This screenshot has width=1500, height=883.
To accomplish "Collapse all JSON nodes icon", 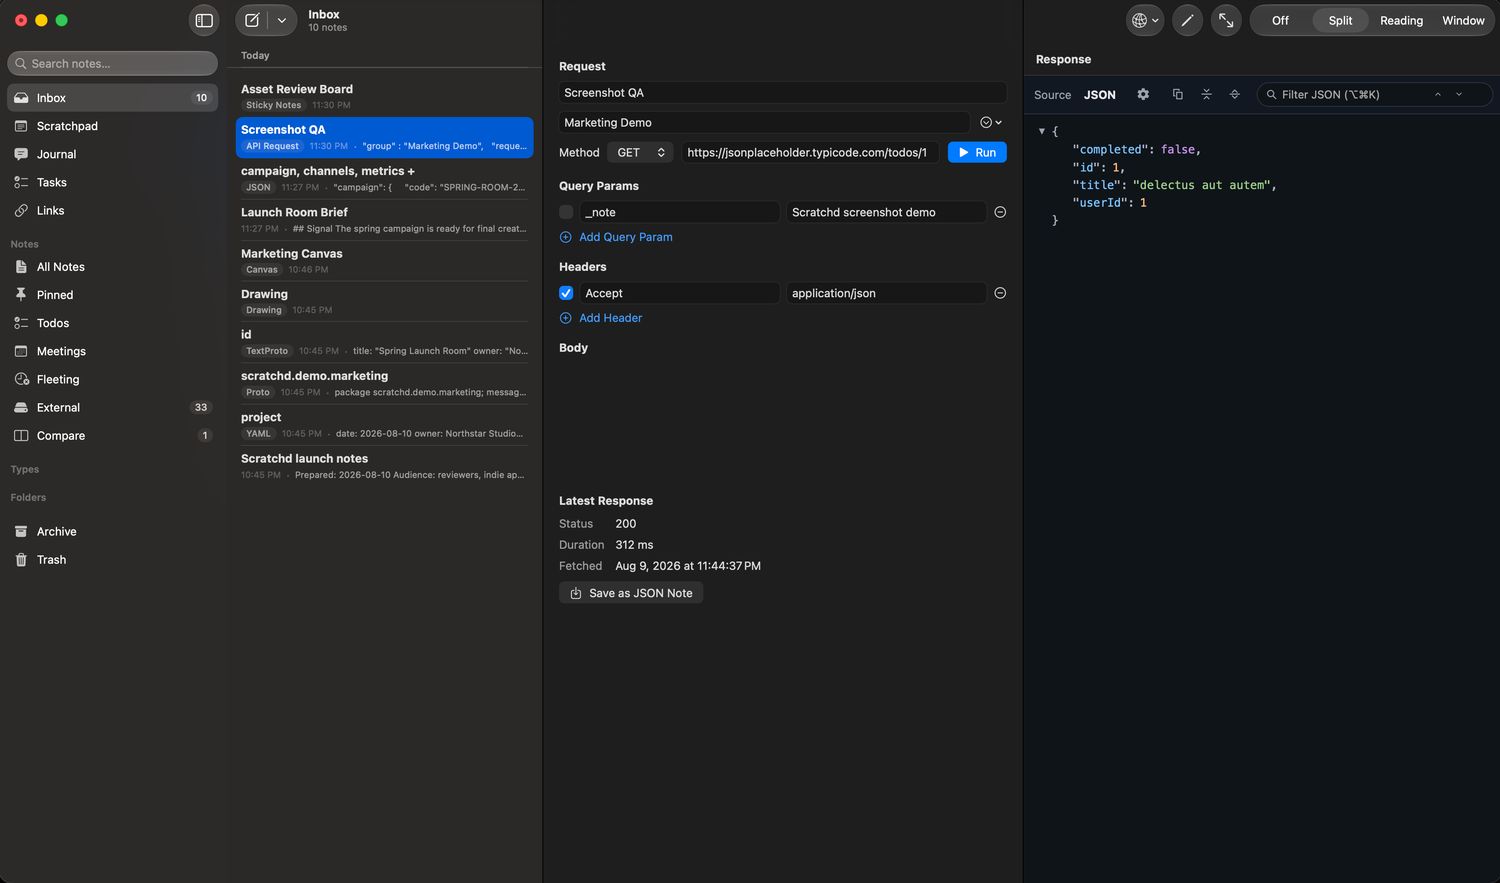I will coord(1206,94).
